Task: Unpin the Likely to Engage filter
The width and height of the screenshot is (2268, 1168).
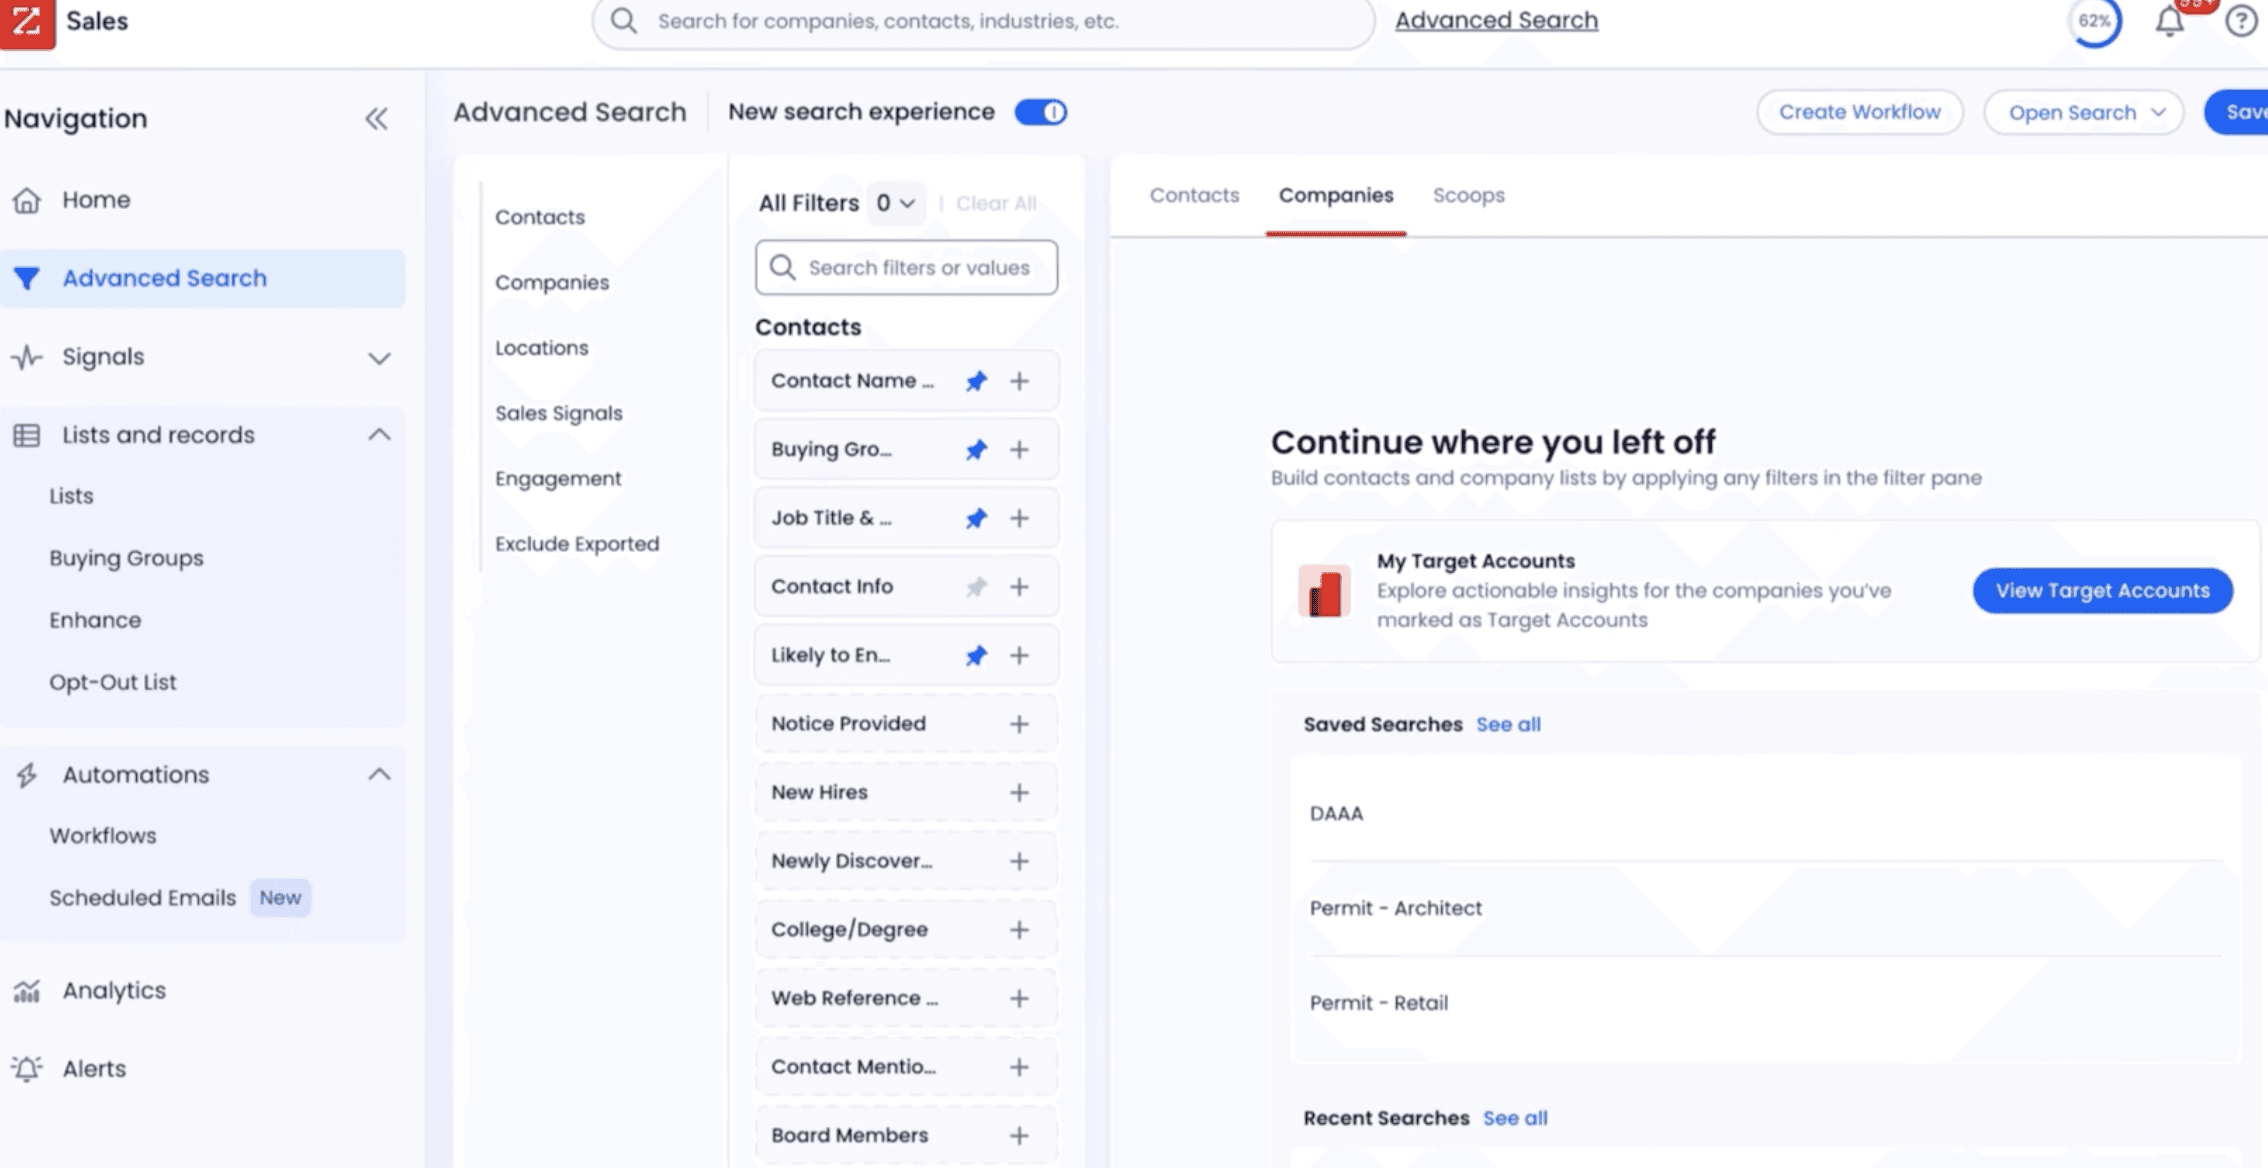Action: pos(976,656)
